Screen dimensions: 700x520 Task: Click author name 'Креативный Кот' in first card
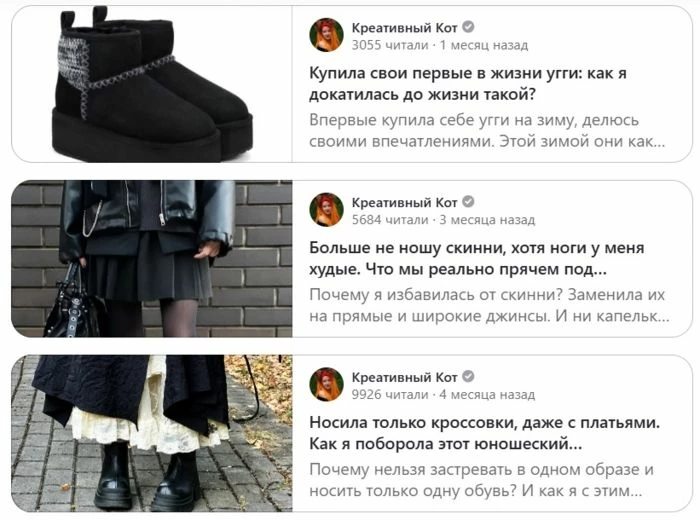pyautogui.click(x=404, y=28)
